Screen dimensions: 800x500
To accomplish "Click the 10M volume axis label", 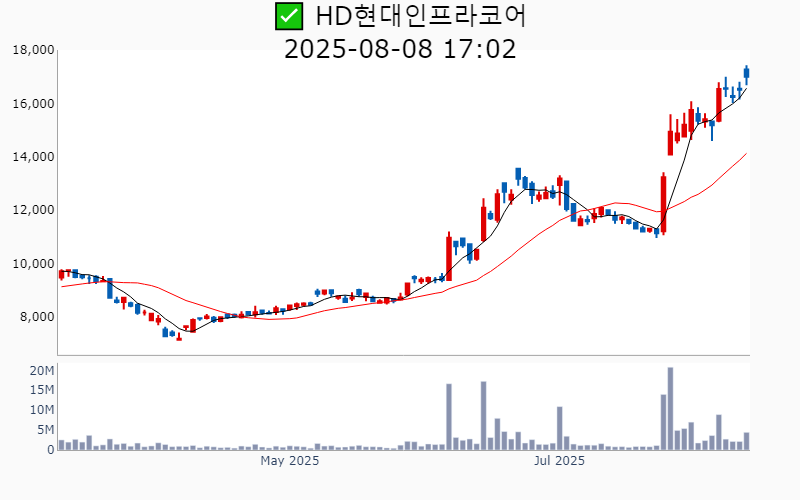I will [x=42, y=410].
